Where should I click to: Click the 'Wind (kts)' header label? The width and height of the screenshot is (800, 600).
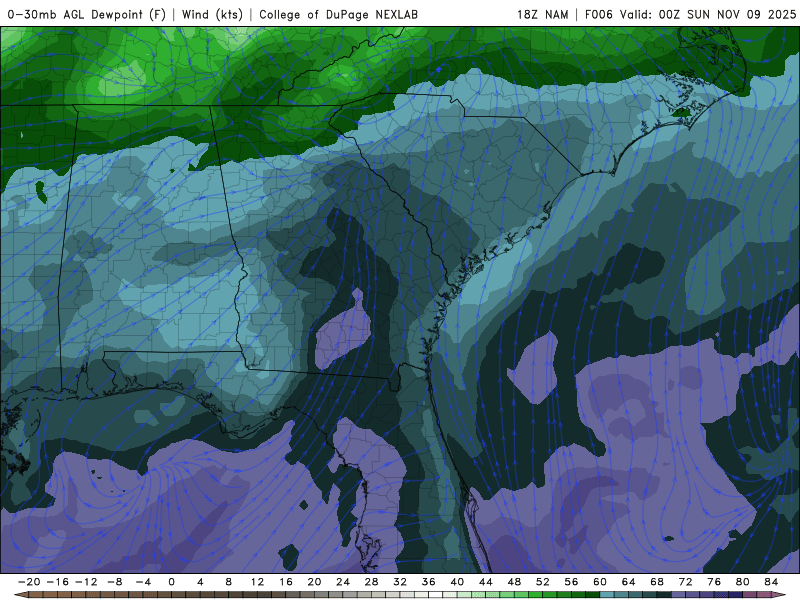tap(212, 14)
